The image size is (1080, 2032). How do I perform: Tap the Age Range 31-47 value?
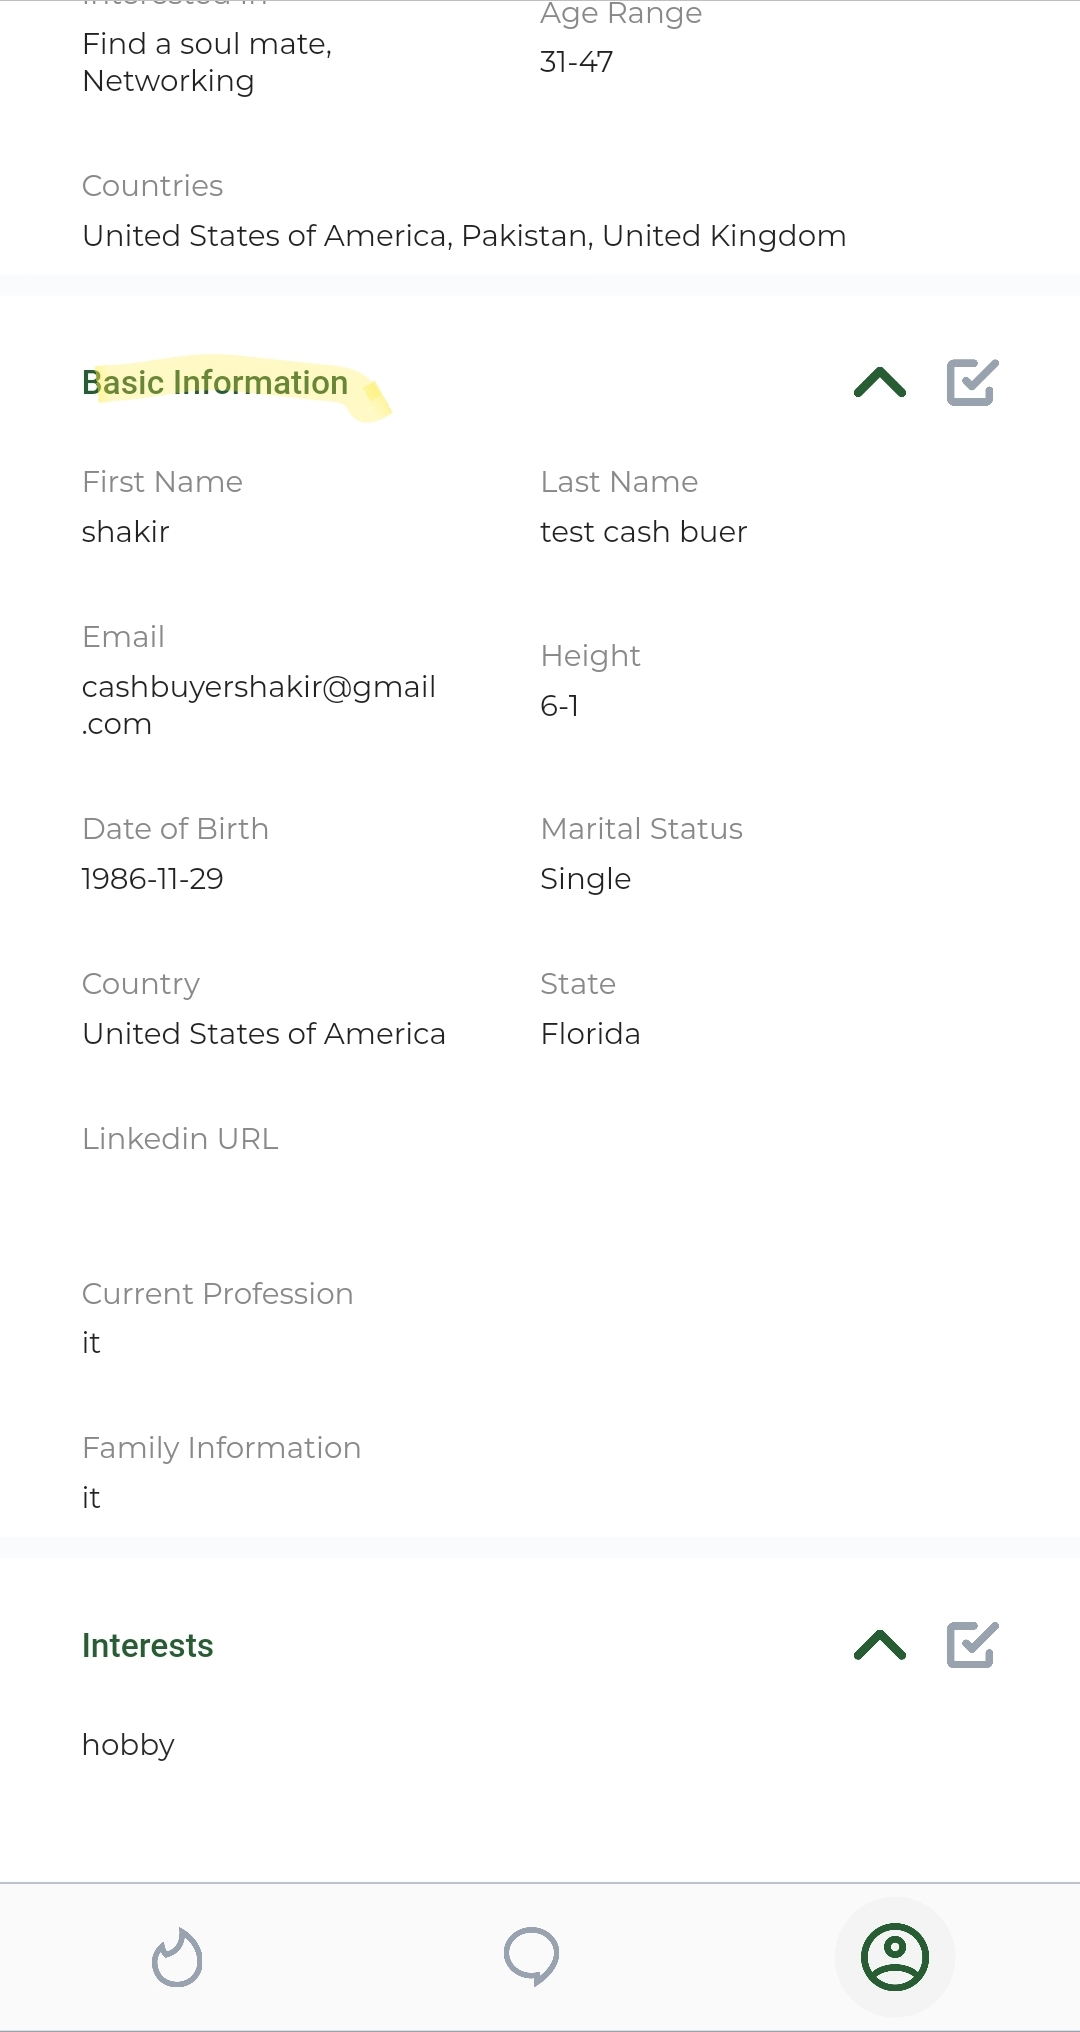coord(577,62)
